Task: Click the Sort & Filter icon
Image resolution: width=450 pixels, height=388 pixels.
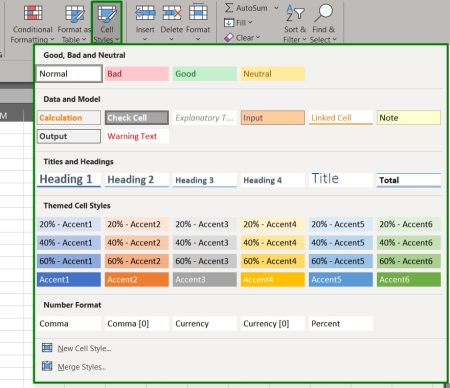Action: point(295,13)
